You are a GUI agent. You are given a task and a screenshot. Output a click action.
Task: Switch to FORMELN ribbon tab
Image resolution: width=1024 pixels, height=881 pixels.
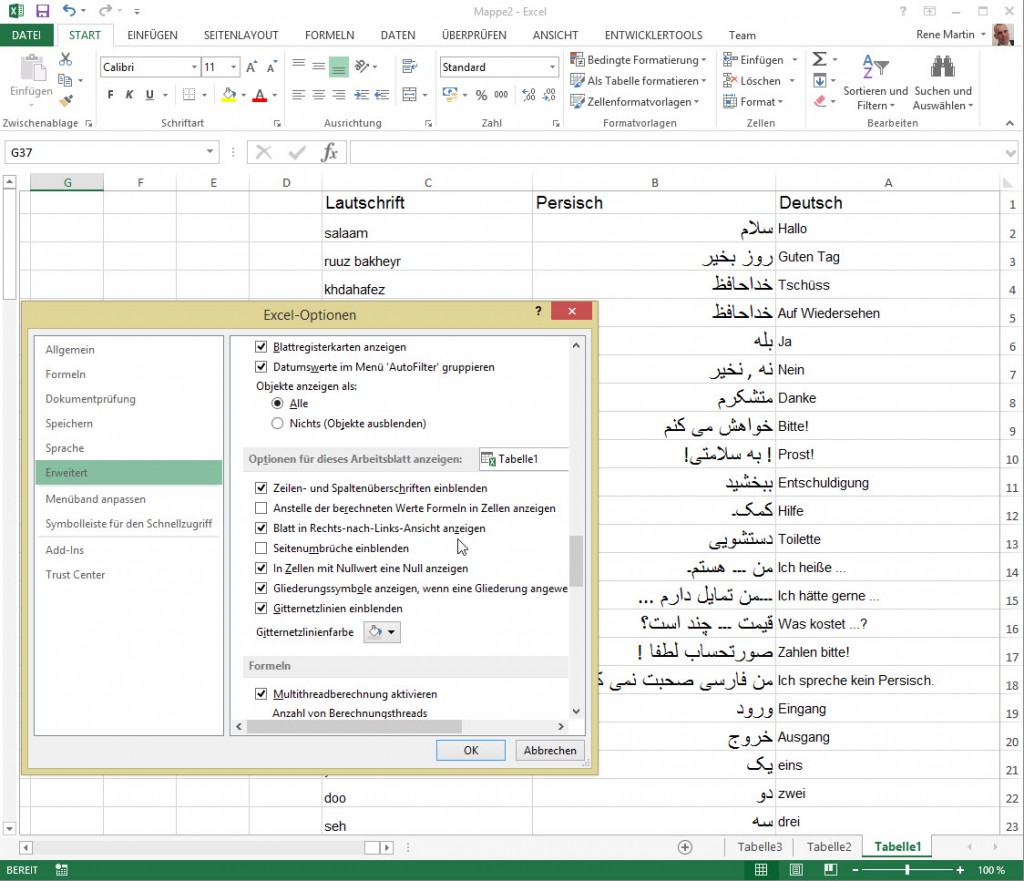(329, 35)
